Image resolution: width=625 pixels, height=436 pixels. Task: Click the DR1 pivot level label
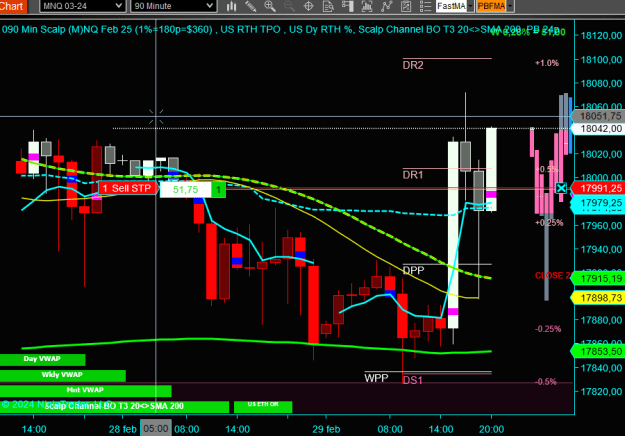tap(413, 175)
